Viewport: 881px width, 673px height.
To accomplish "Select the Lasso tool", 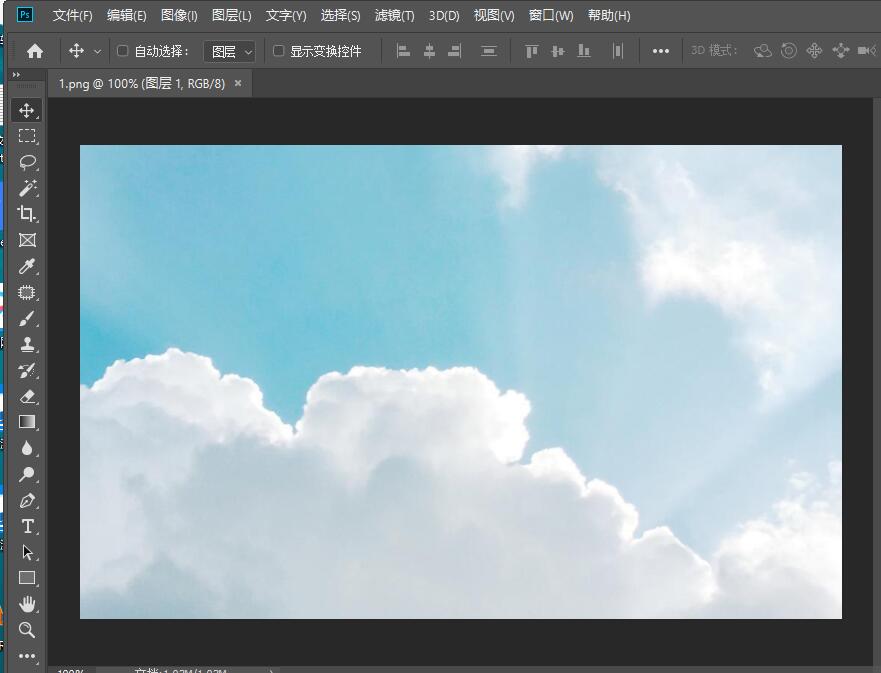I will point(26,162).
